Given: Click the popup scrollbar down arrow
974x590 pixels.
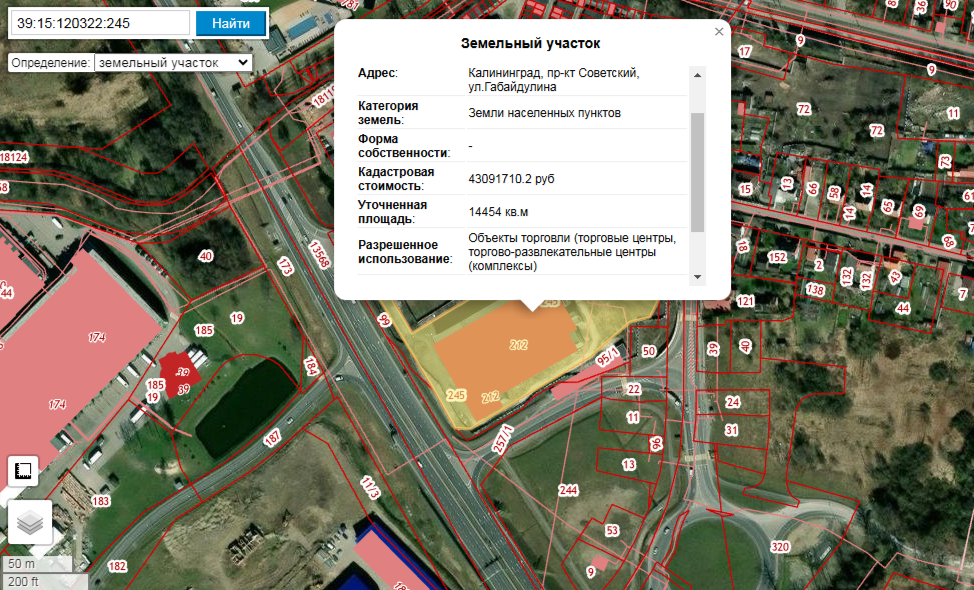Looking at the screenshot, I should coord(698,277).
